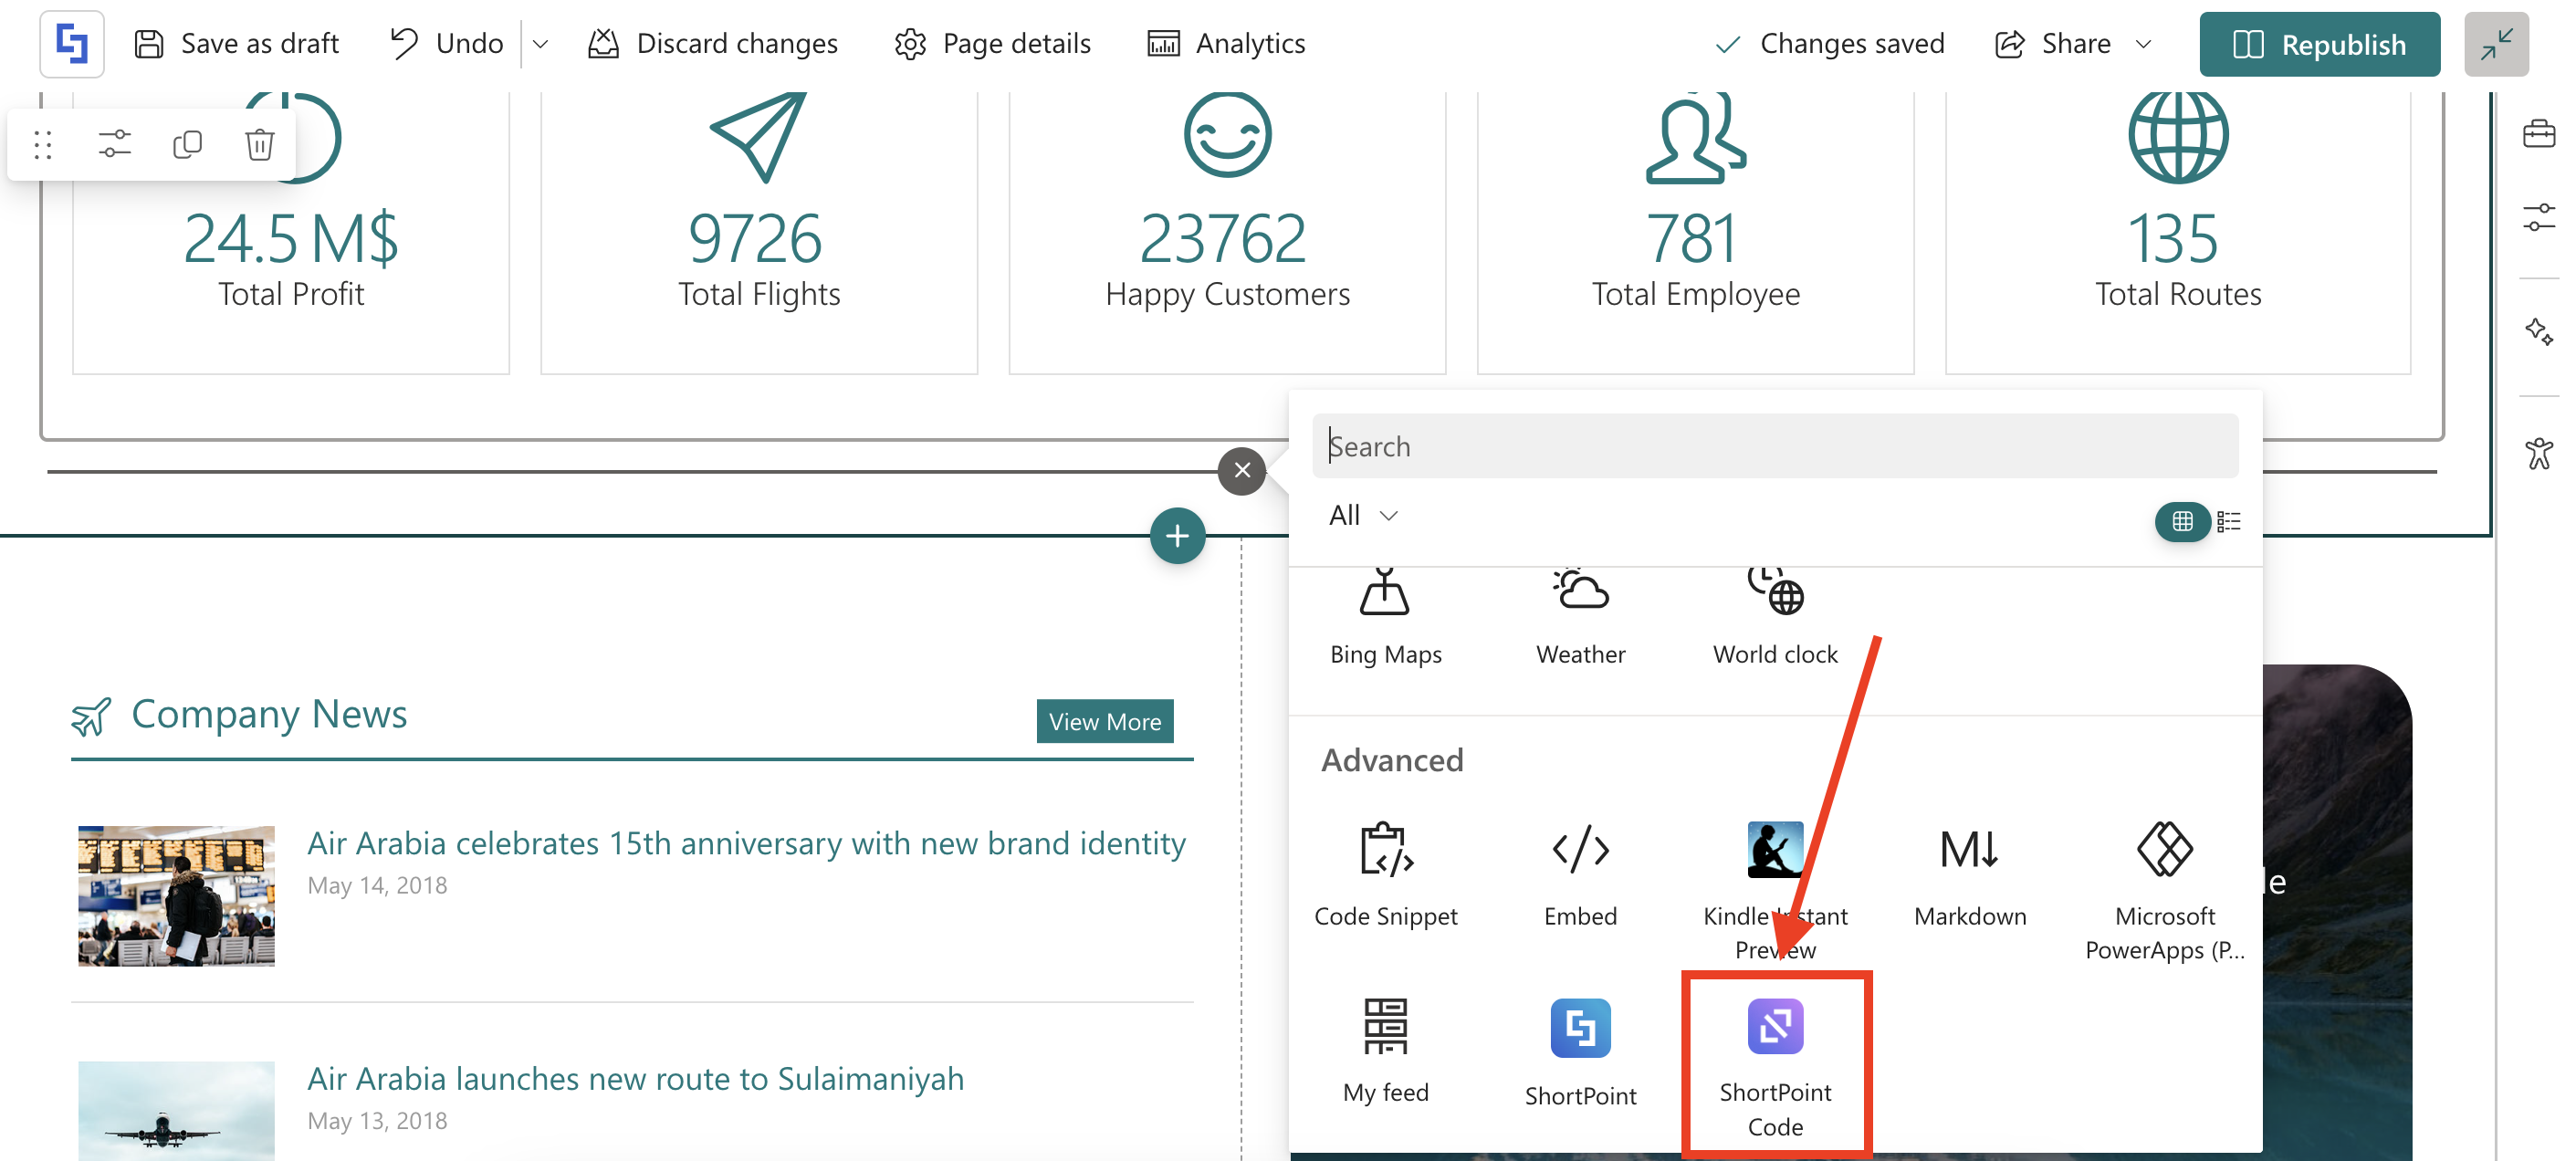This screenshot has height=1161, width=2576.
Task: Delete the selected web part
Action: (x=259, y=144)
